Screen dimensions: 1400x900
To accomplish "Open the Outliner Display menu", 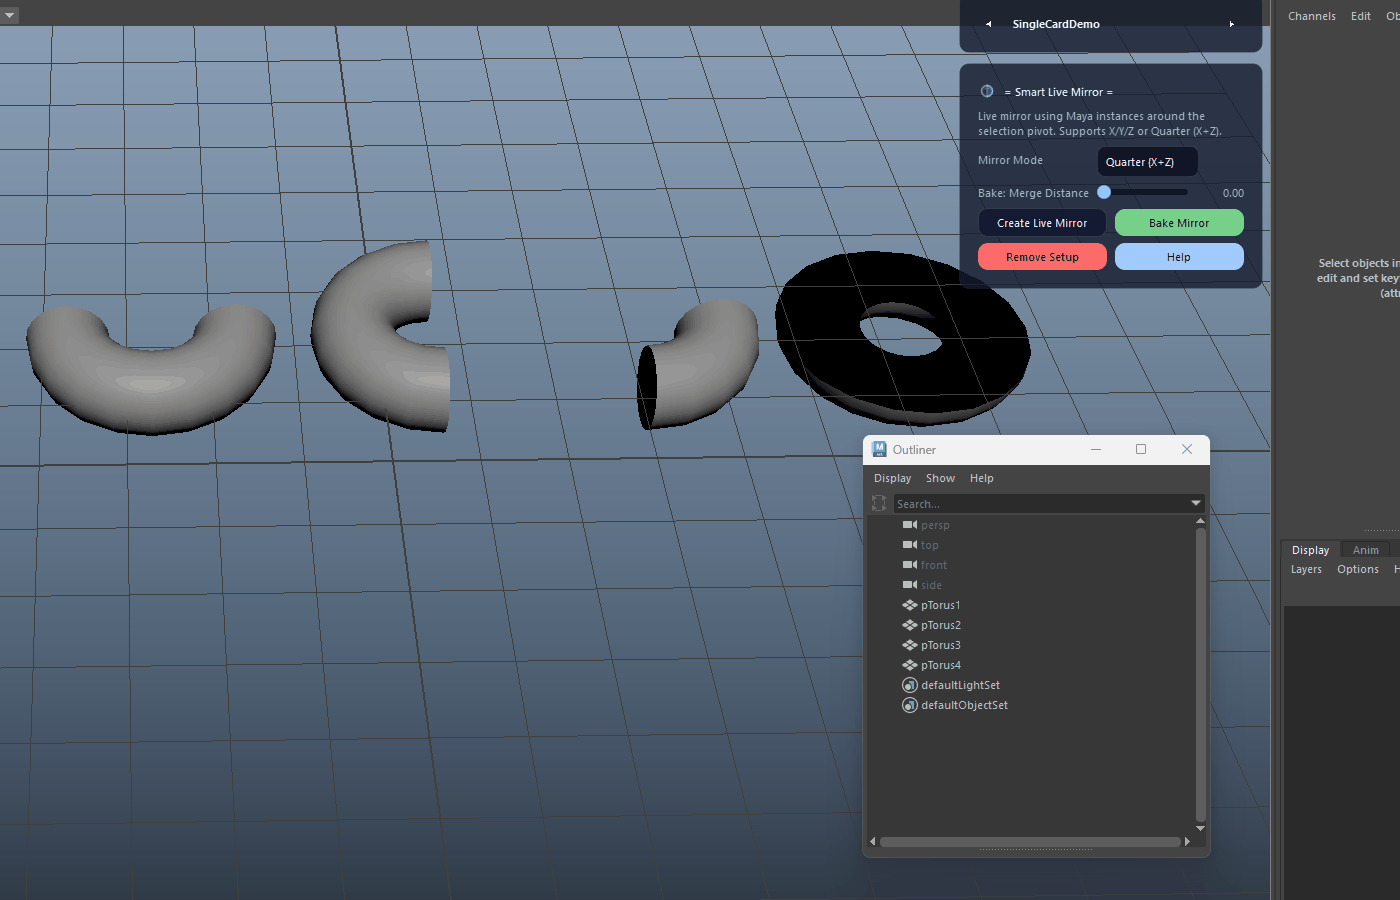I will pyautogui.click(x=892, y=478).
